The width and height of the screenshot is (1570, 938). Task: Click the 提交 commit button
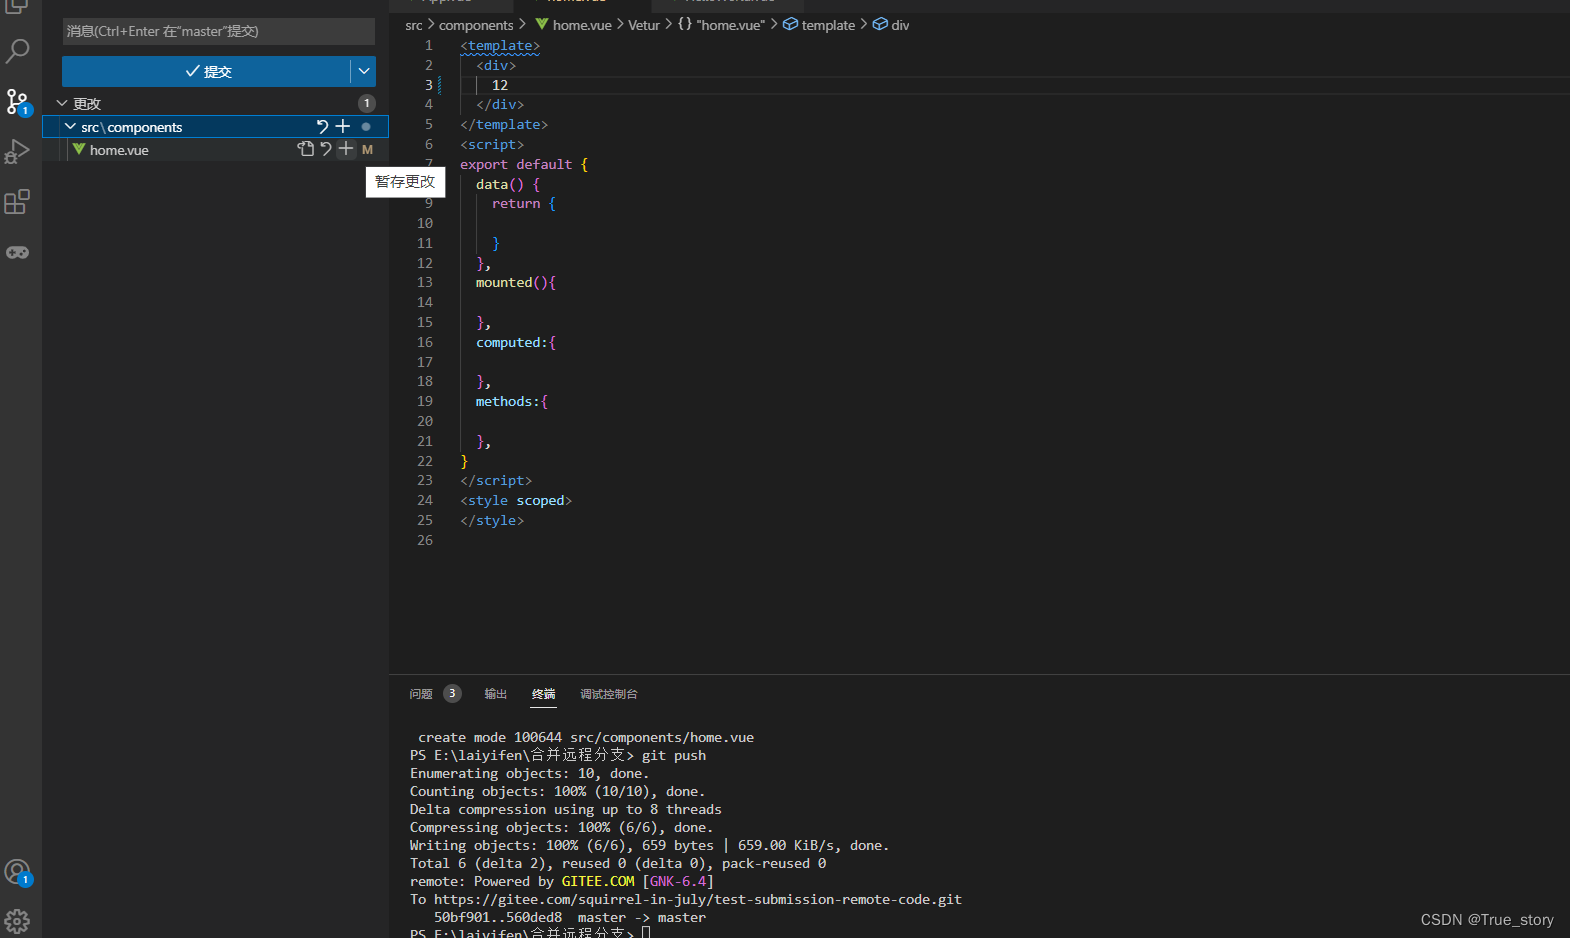(x=206, y=71)
